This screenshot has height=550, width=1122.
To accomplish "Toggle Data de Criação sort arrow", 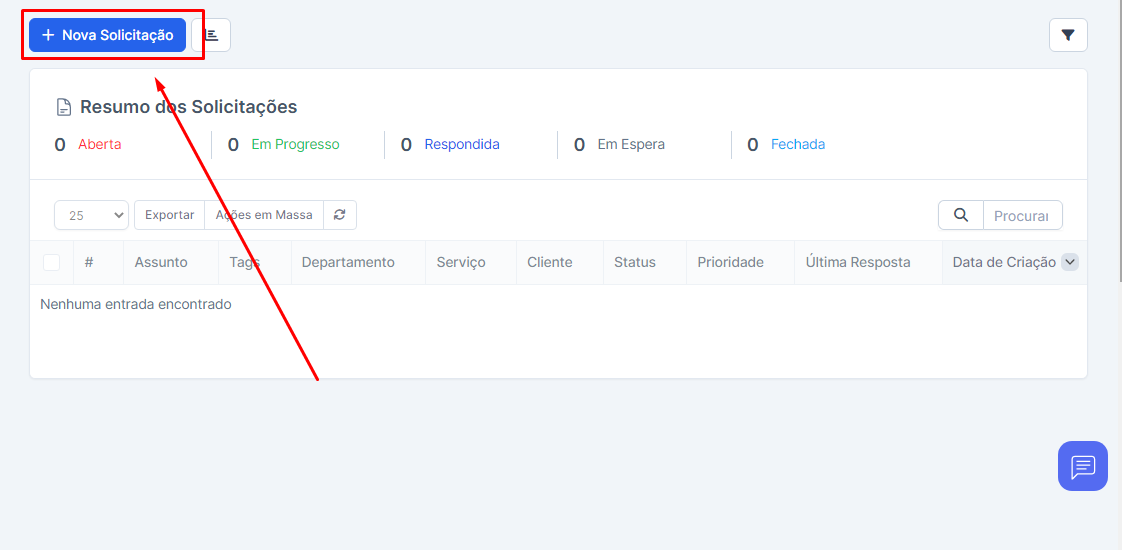I will [1069, 262].
